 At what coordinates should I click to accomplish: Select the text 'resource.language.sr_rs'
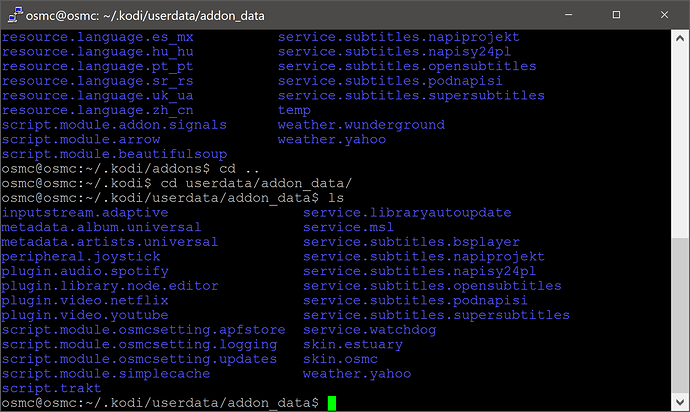tap(97, 81)
